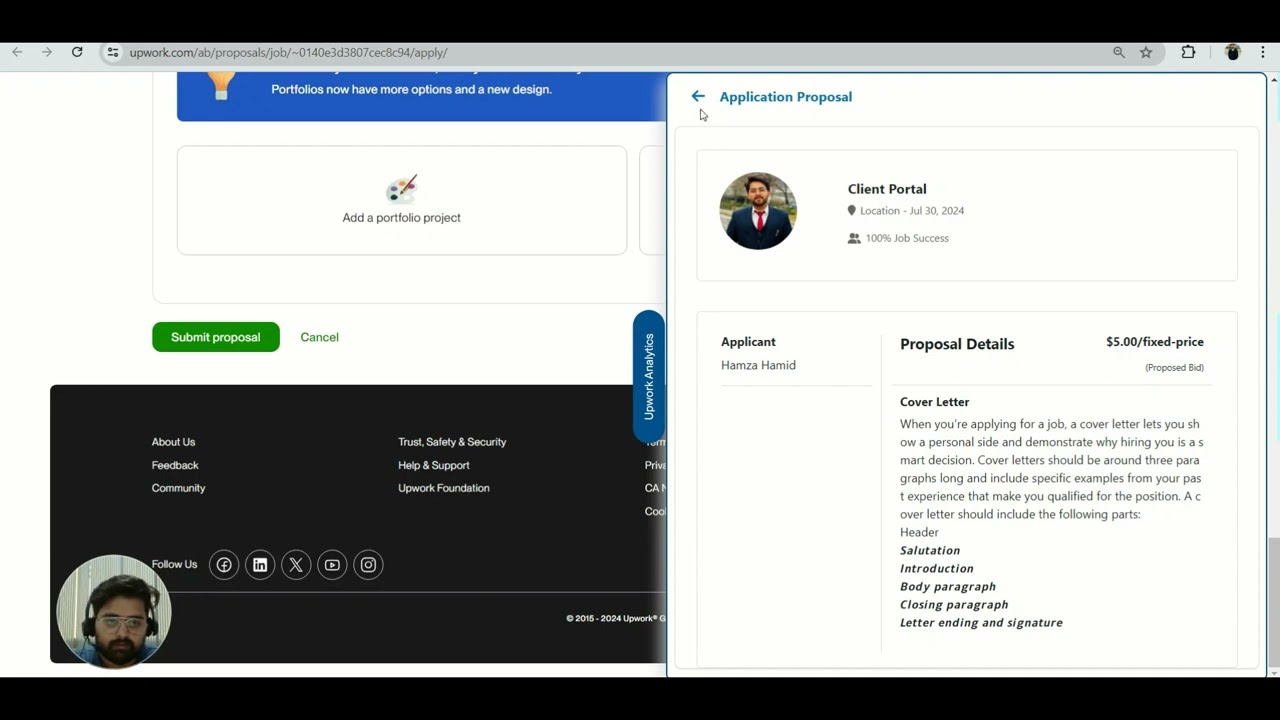Go back using the browser back arrow
Viewport: 1280px width, 720px height.
click(17, 52)
